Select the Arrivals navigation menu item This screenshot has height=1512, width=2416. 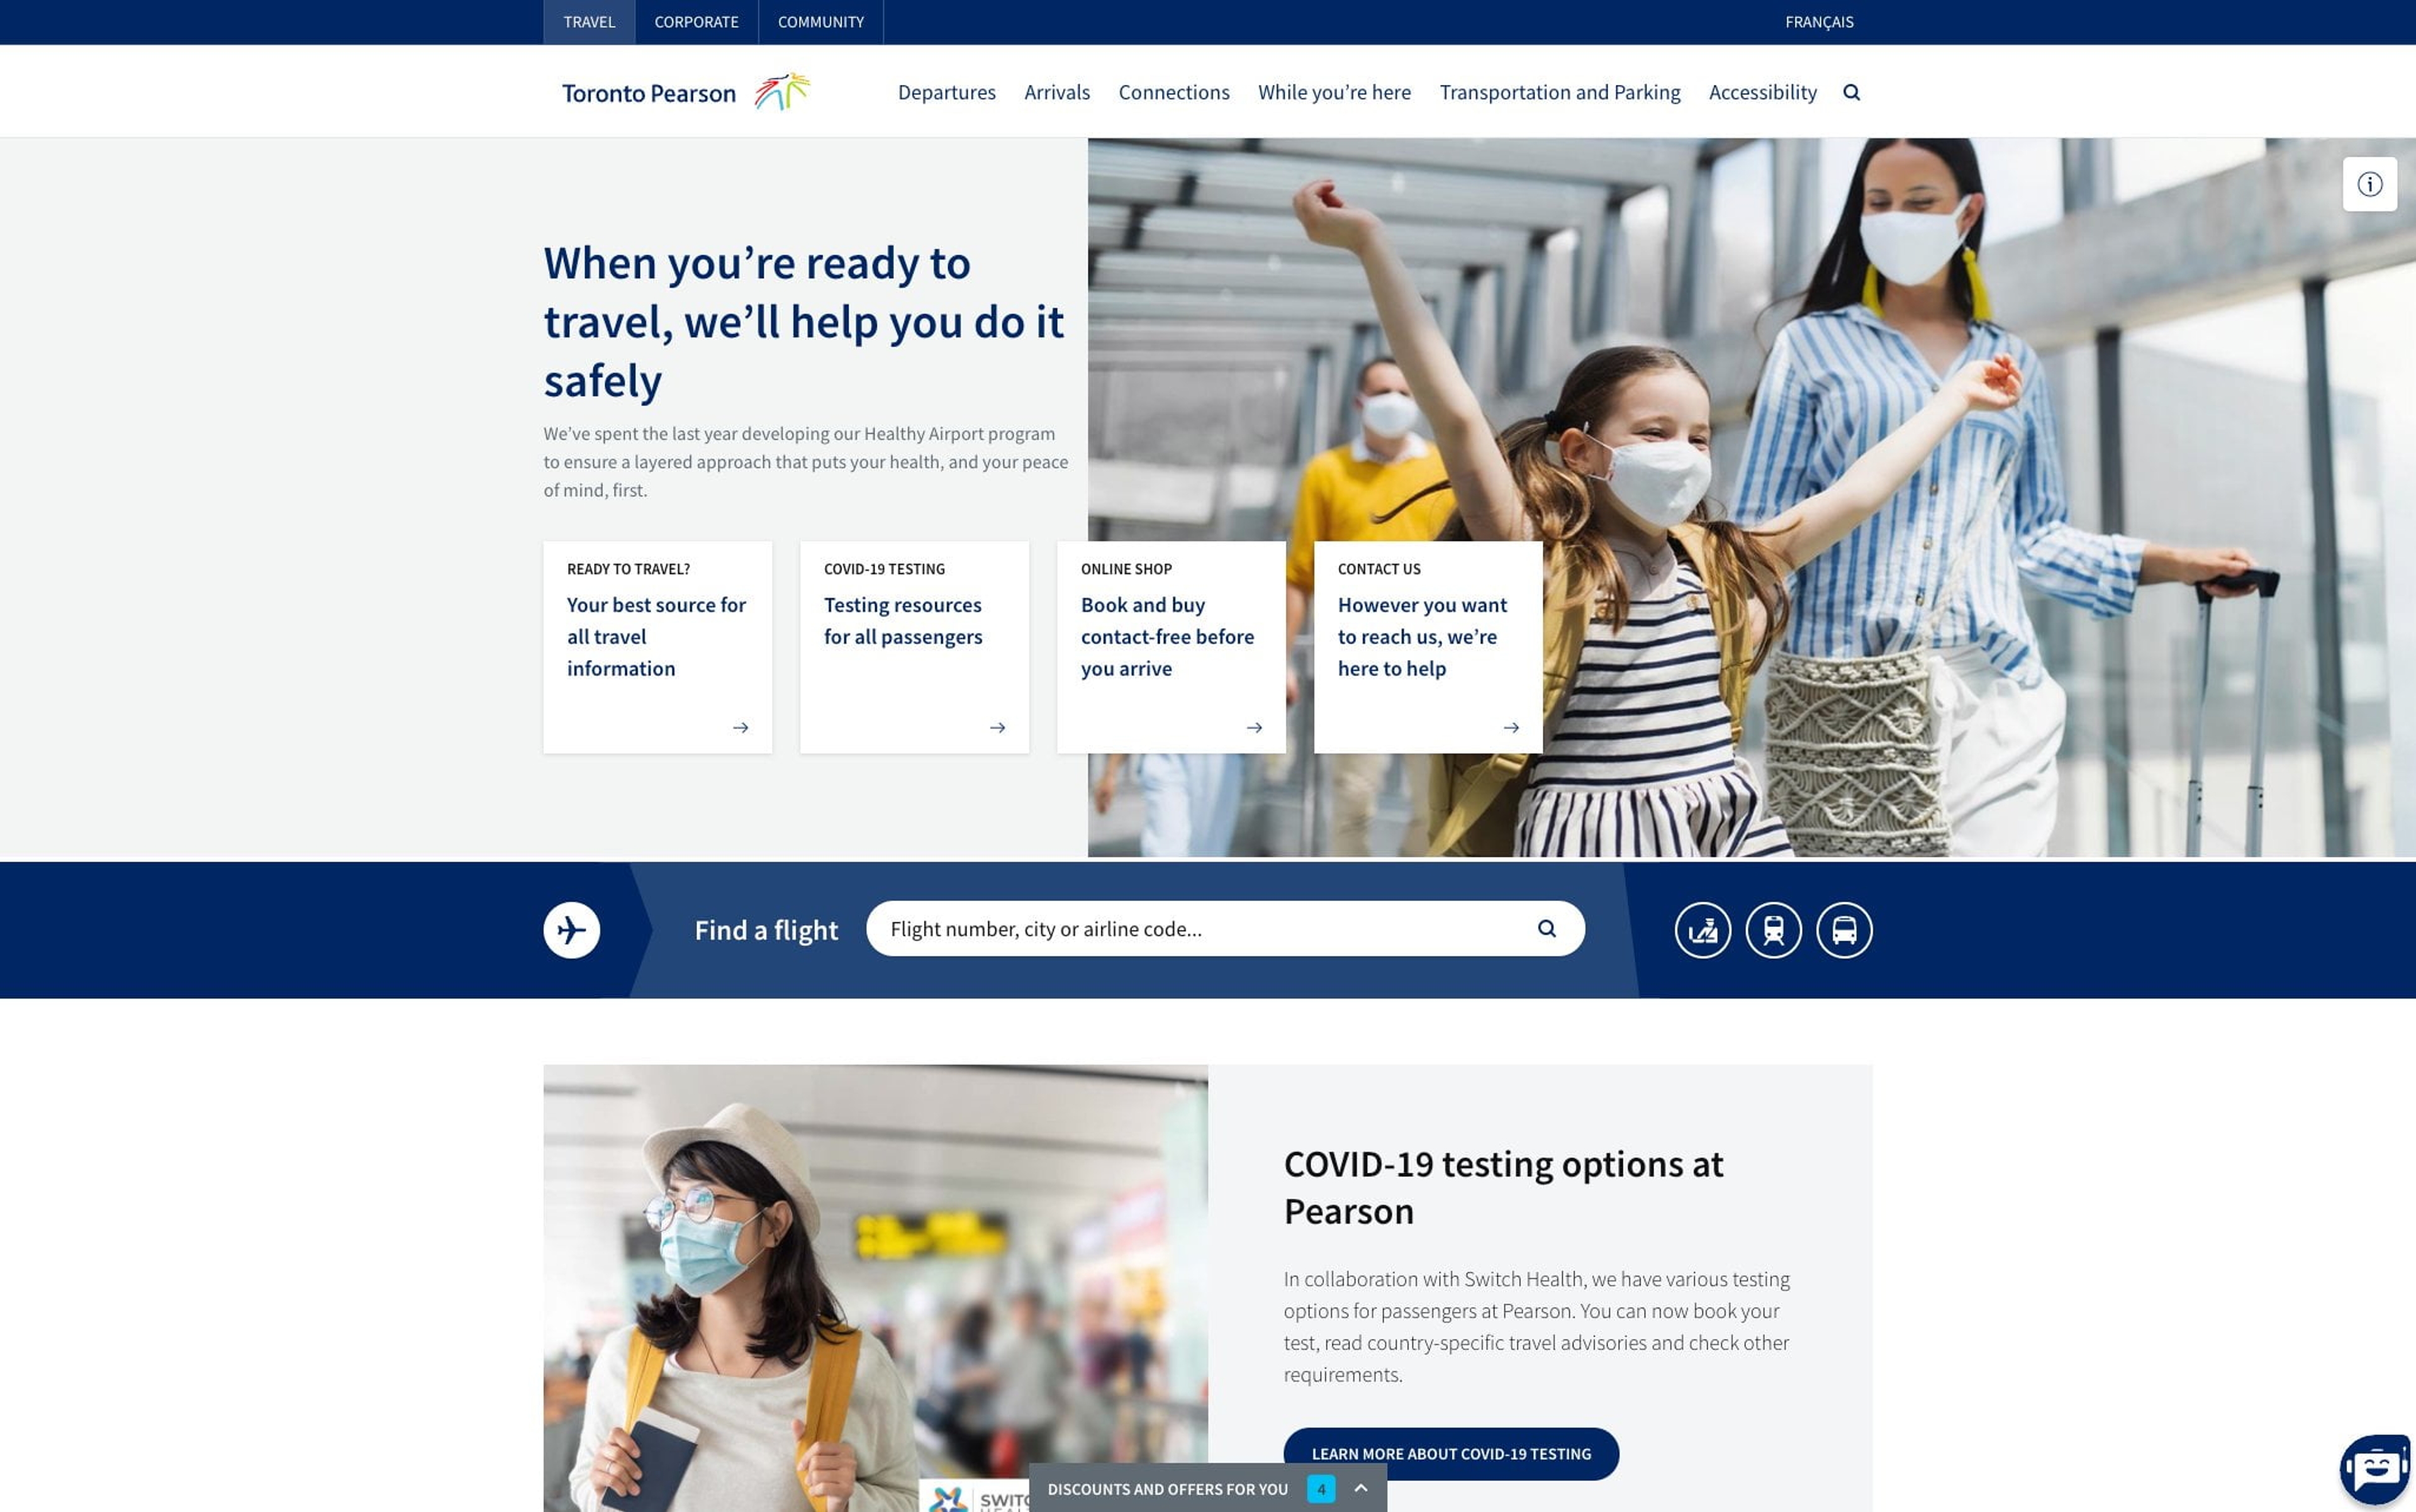point(1058,91)
